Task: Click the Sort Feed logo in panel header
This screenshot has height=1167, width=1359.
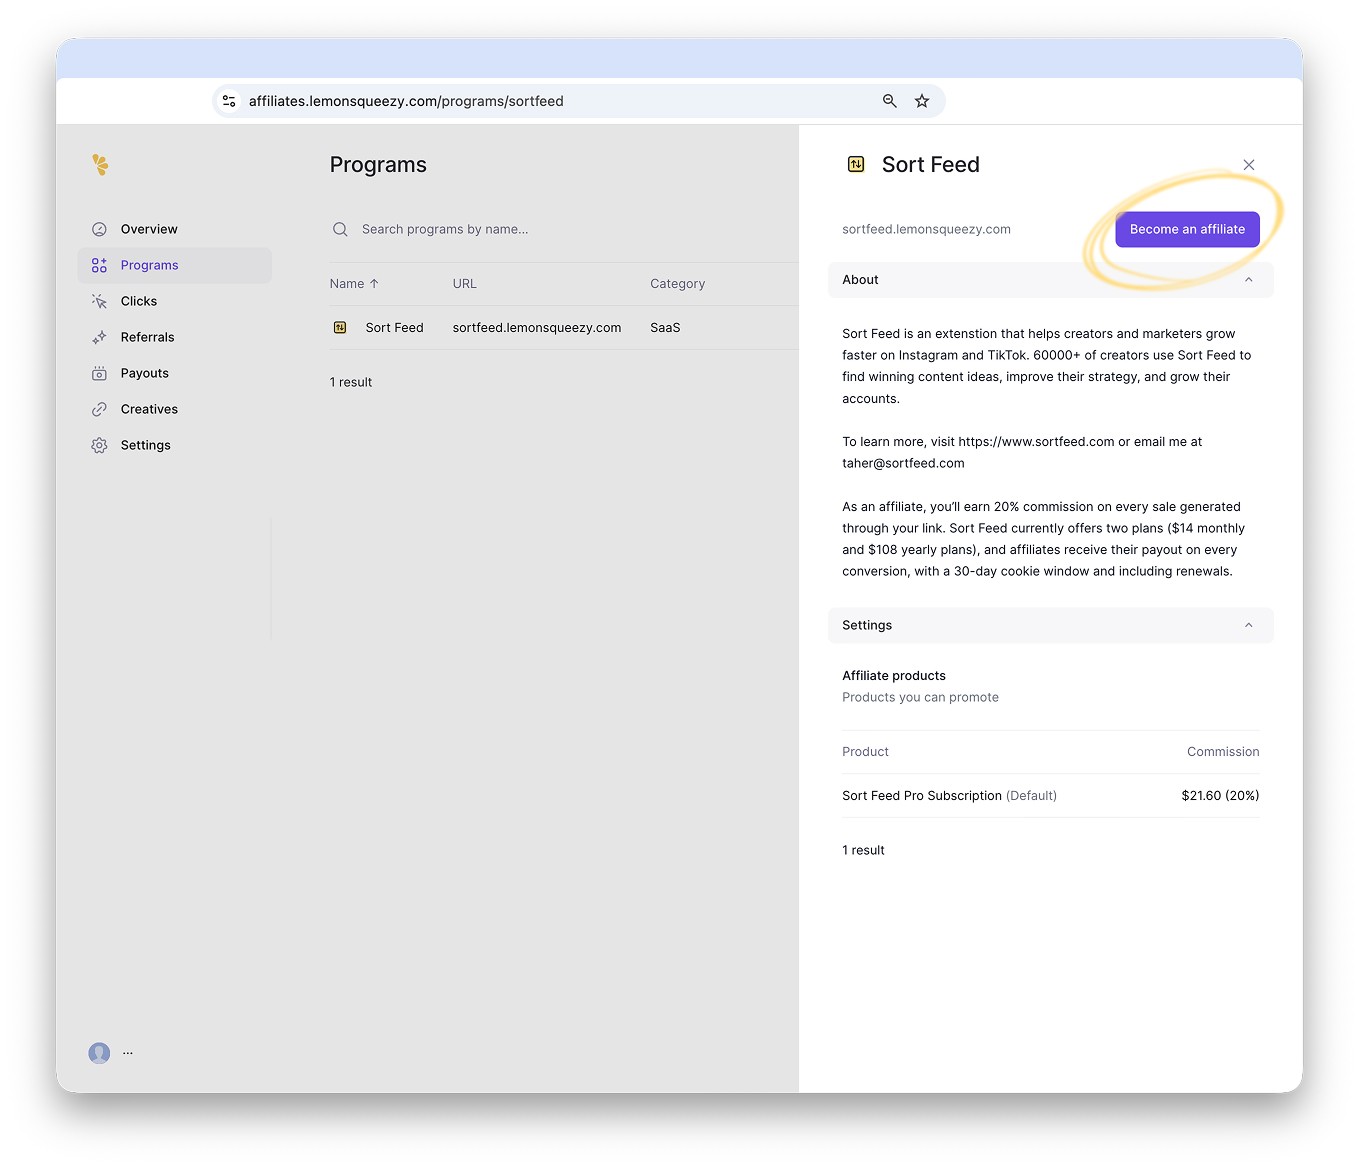Action: (856, 164)
